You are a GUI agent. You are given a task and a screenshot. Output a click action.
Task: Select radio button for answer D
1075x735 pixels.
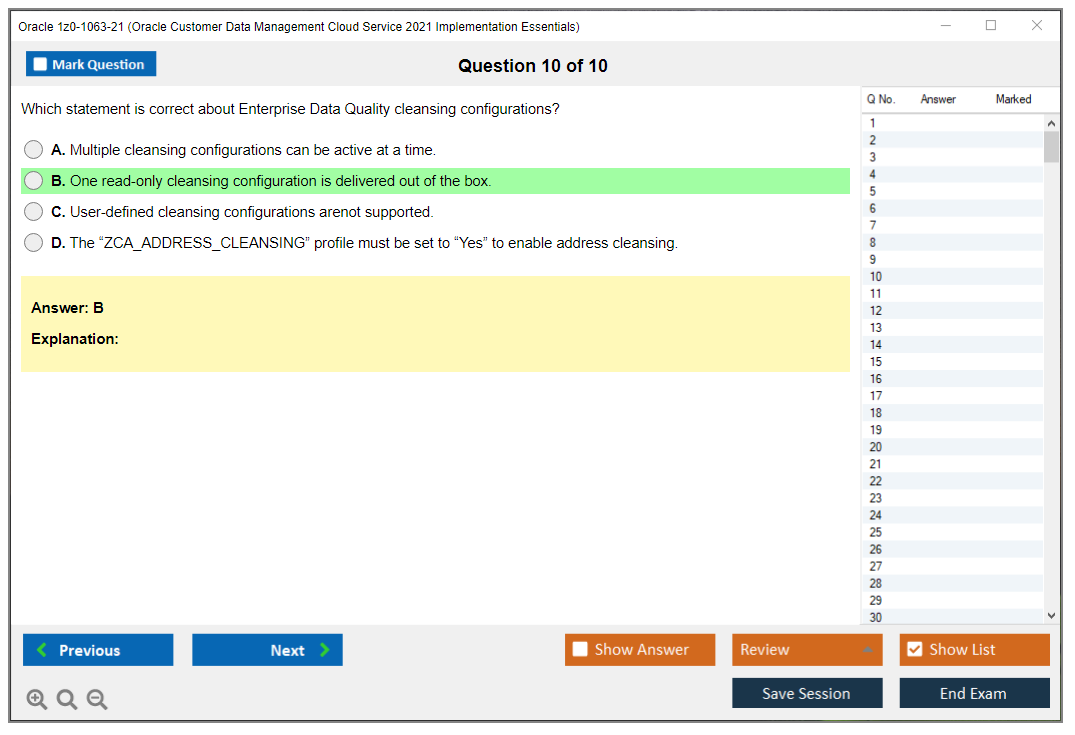[x=33, y=242]
